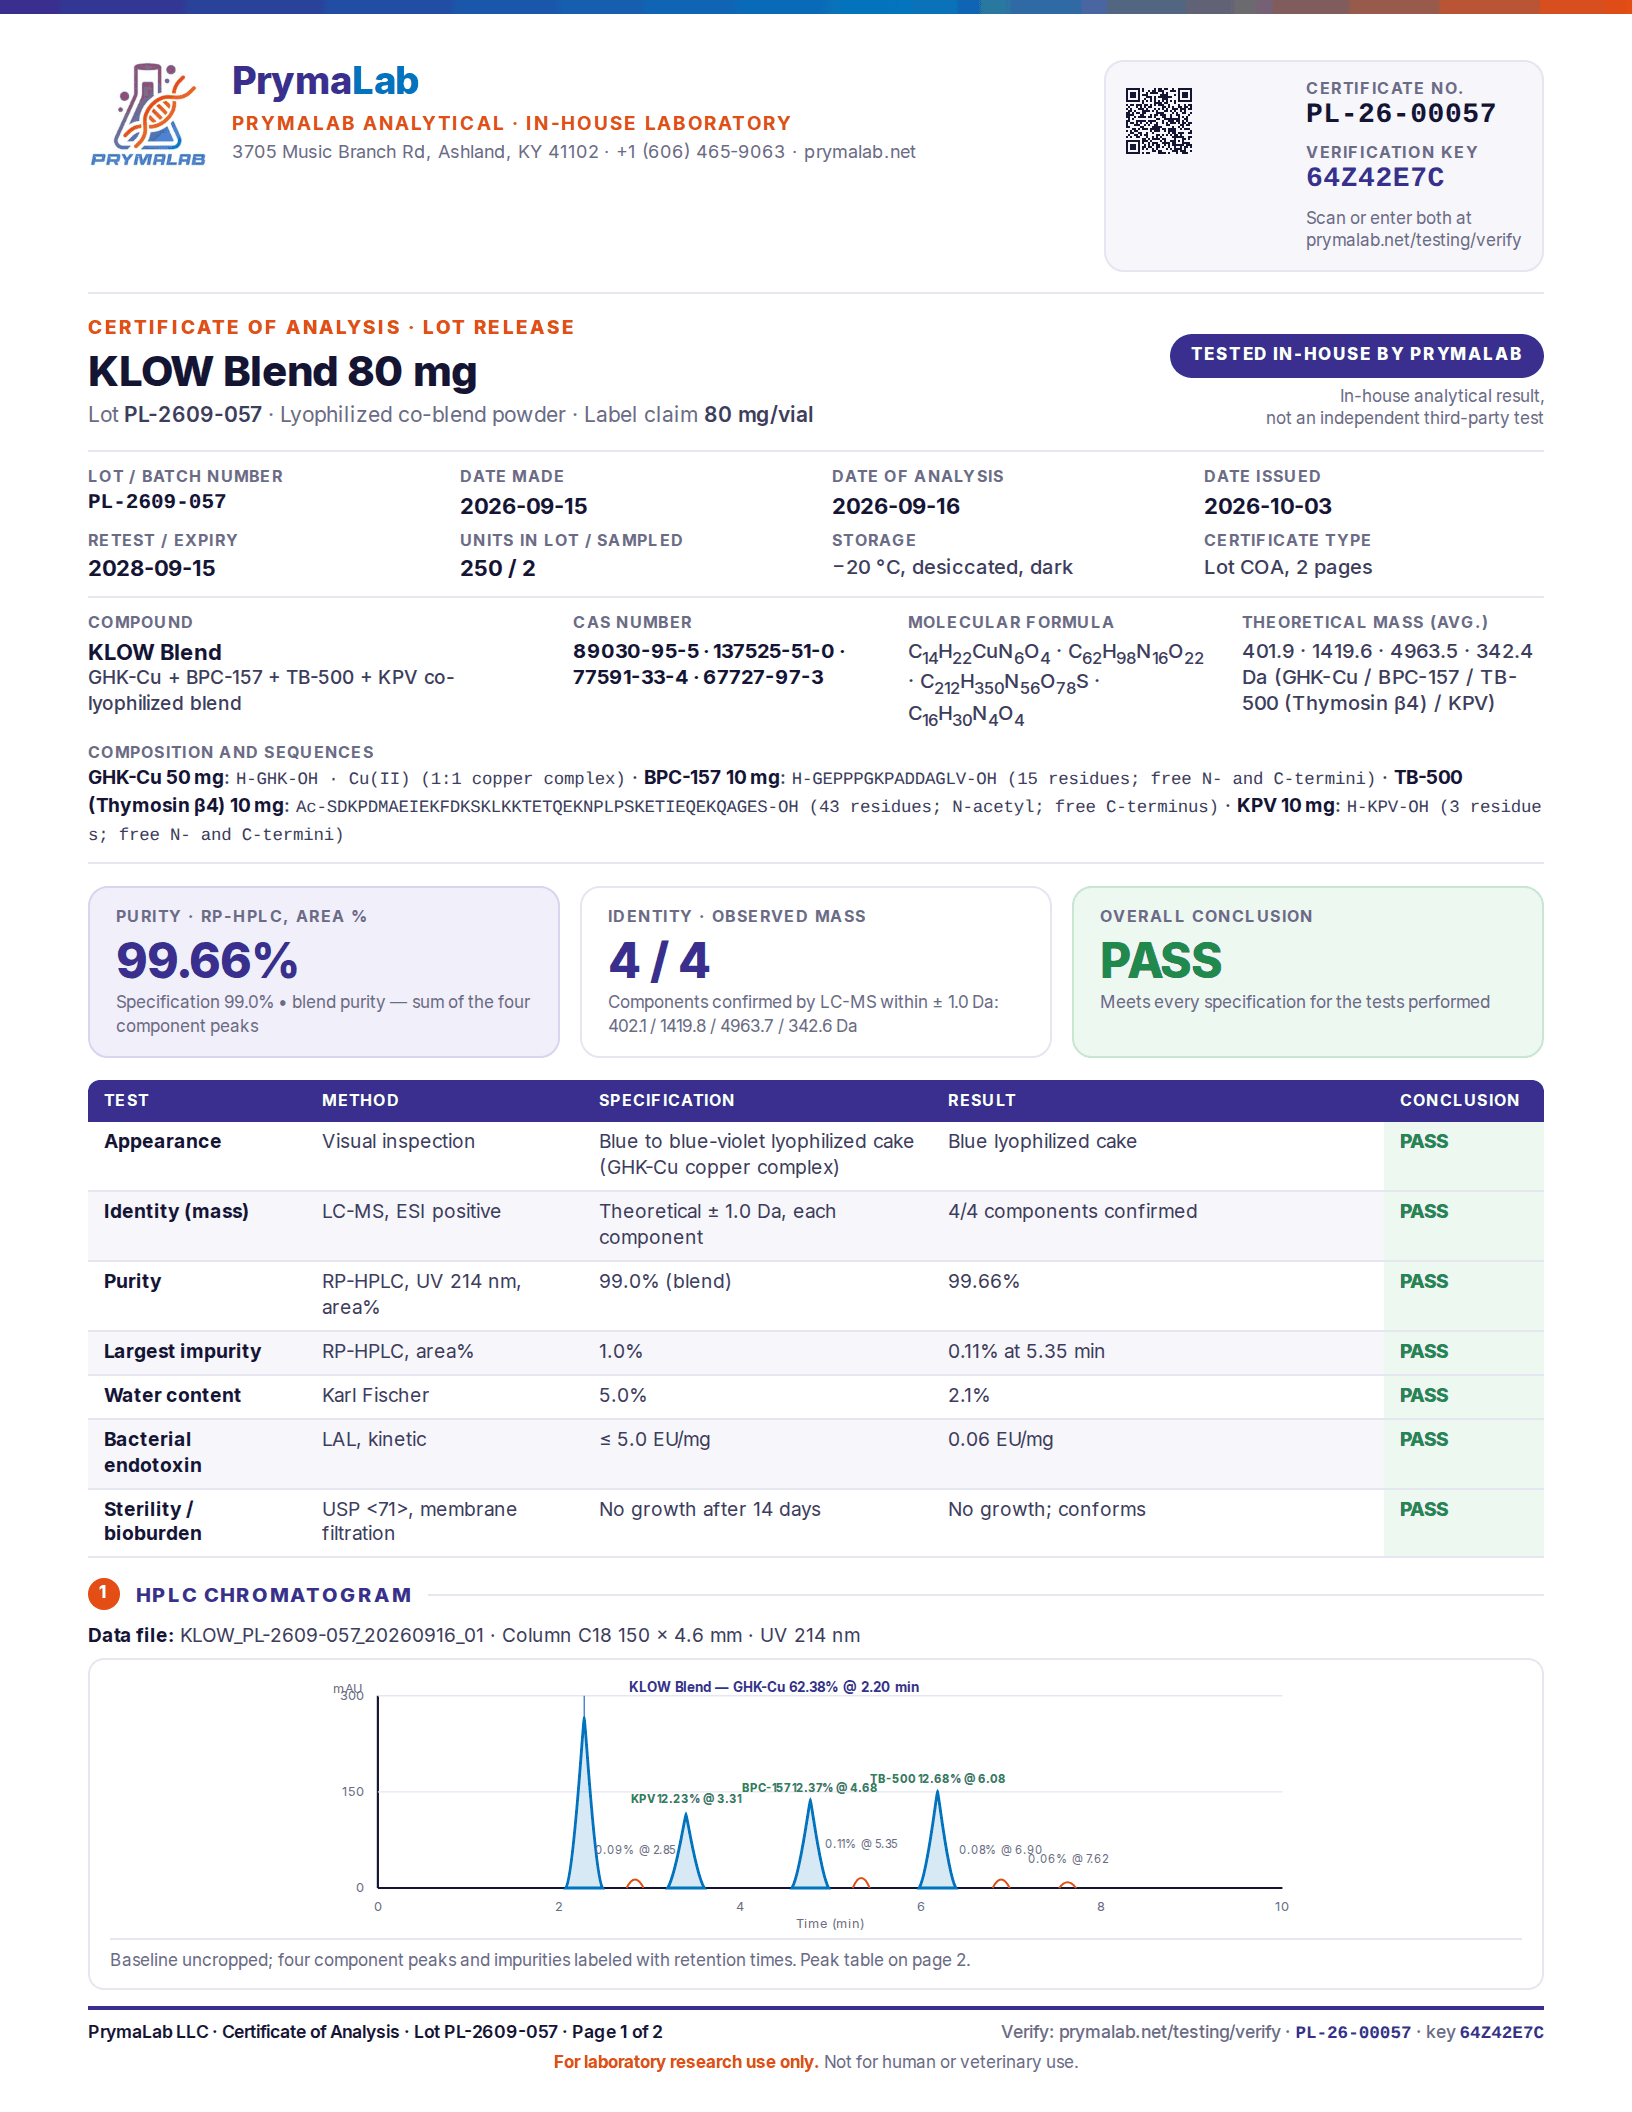Click the Date Issued value 2026-10-03
Image resolution: width=1632 pixels, height=2112 pixels.
click(1267, 506)
